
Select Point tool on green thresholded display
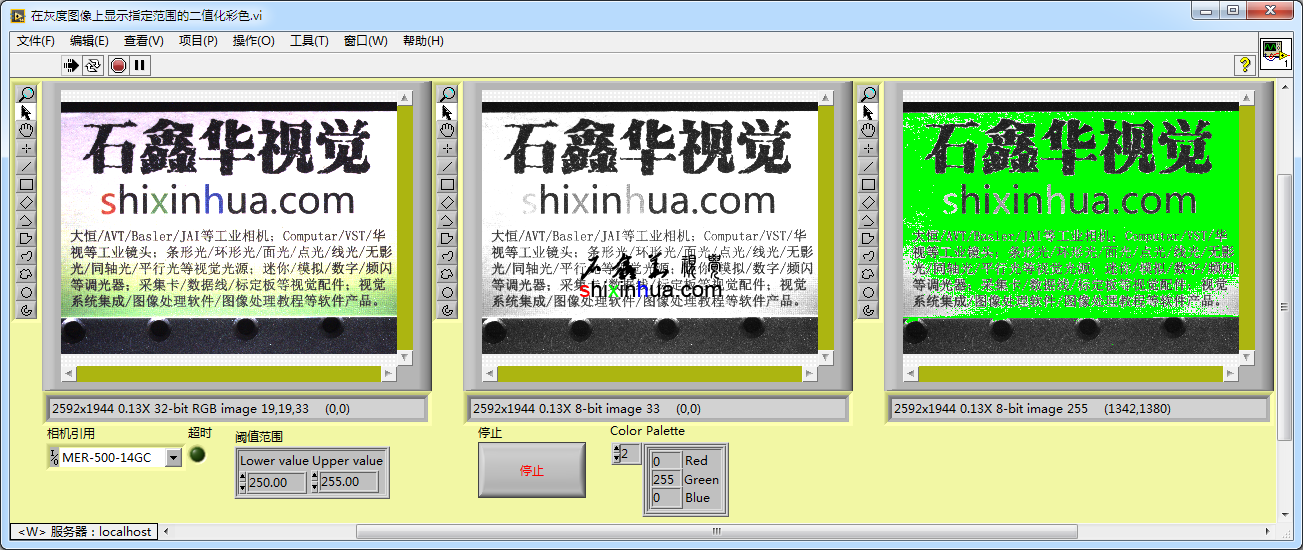(869, 148)
